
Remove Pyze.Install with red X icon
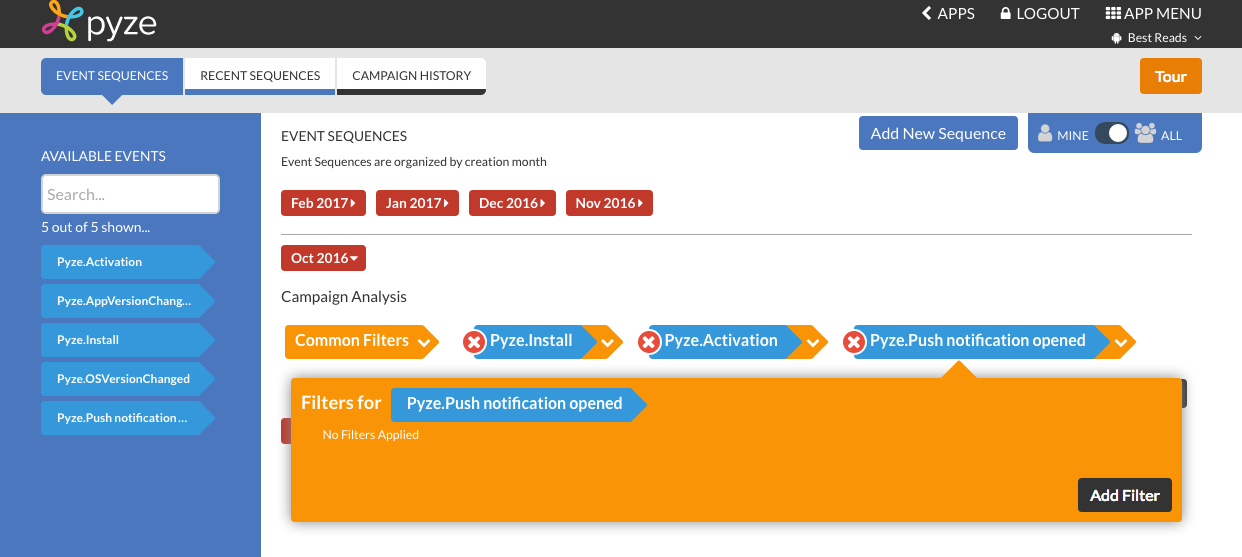click(x=474, y=343)
